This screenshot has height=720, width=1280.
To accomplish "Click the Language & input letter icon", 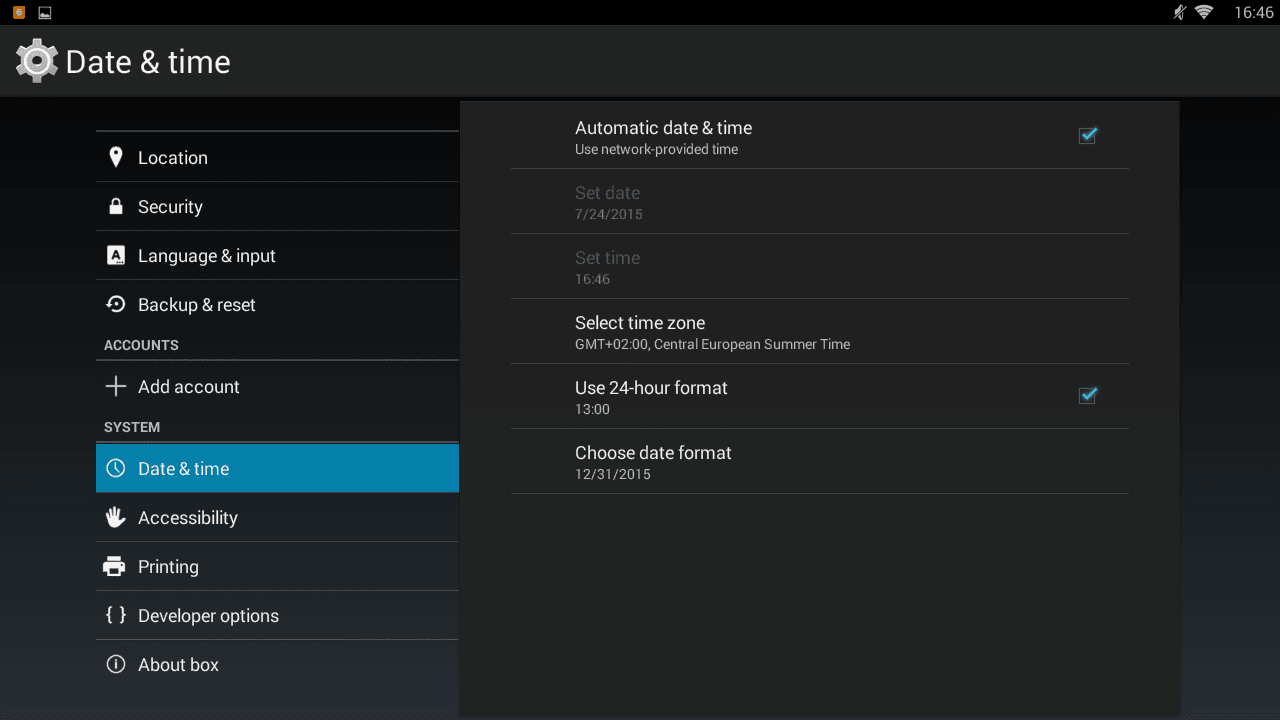I will click(x=116, y=255).
